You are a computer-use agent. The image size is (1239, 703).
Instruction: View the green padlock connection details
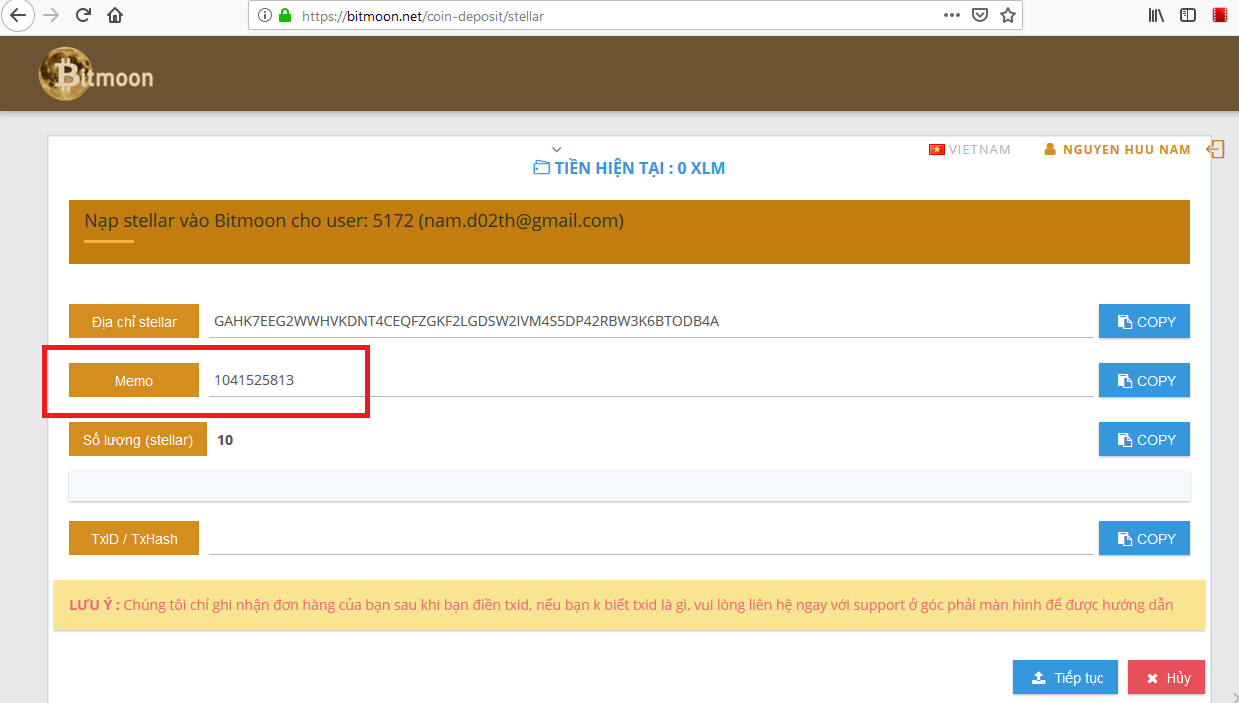click(285, 16)
